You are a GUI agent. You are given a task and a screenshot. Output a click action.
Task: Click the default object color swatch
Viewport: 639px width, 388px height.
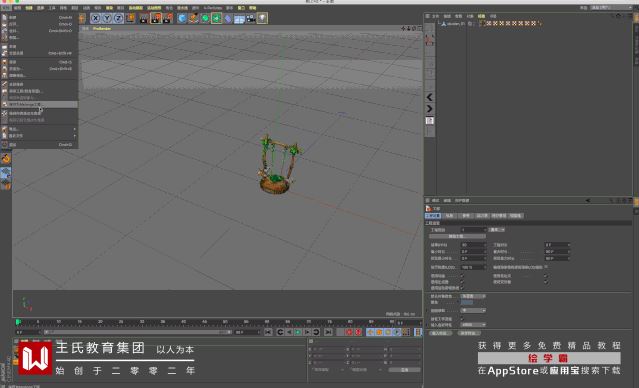[467, 302]
